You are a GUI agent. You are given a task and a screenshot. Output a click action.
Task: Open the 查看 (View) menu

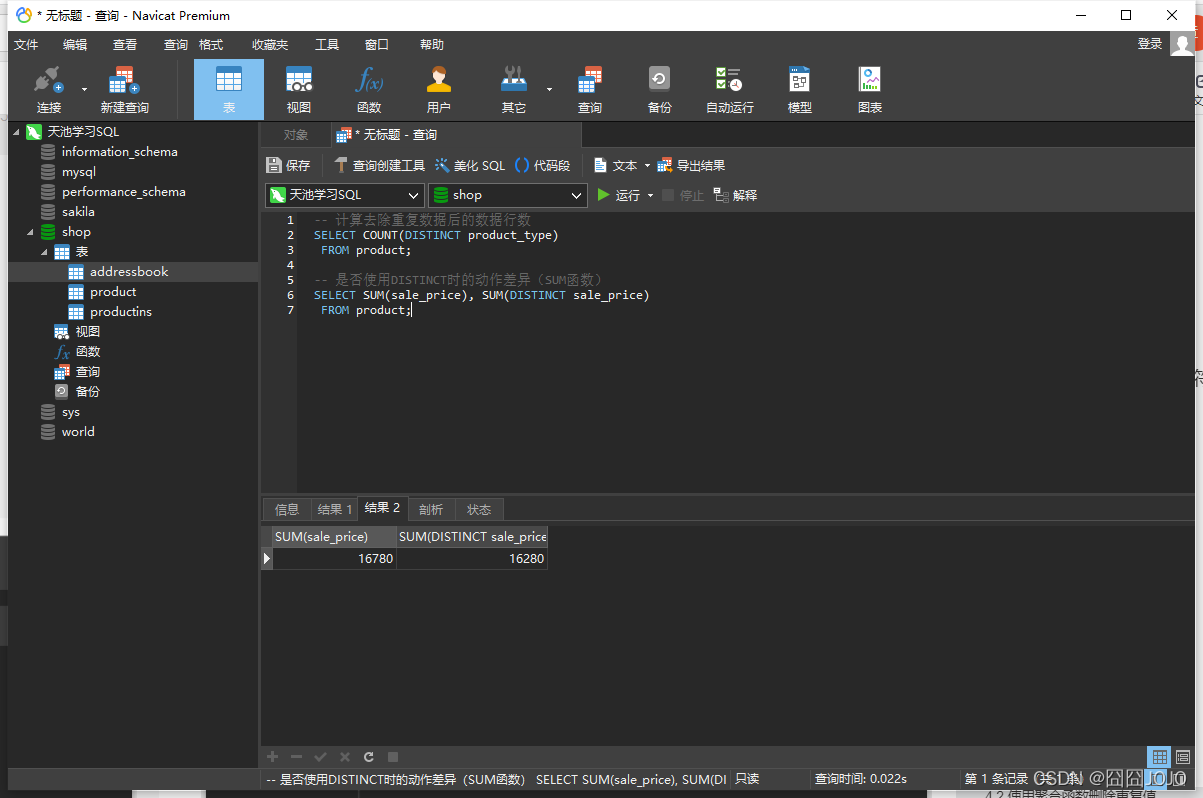[x=125, y=44]
